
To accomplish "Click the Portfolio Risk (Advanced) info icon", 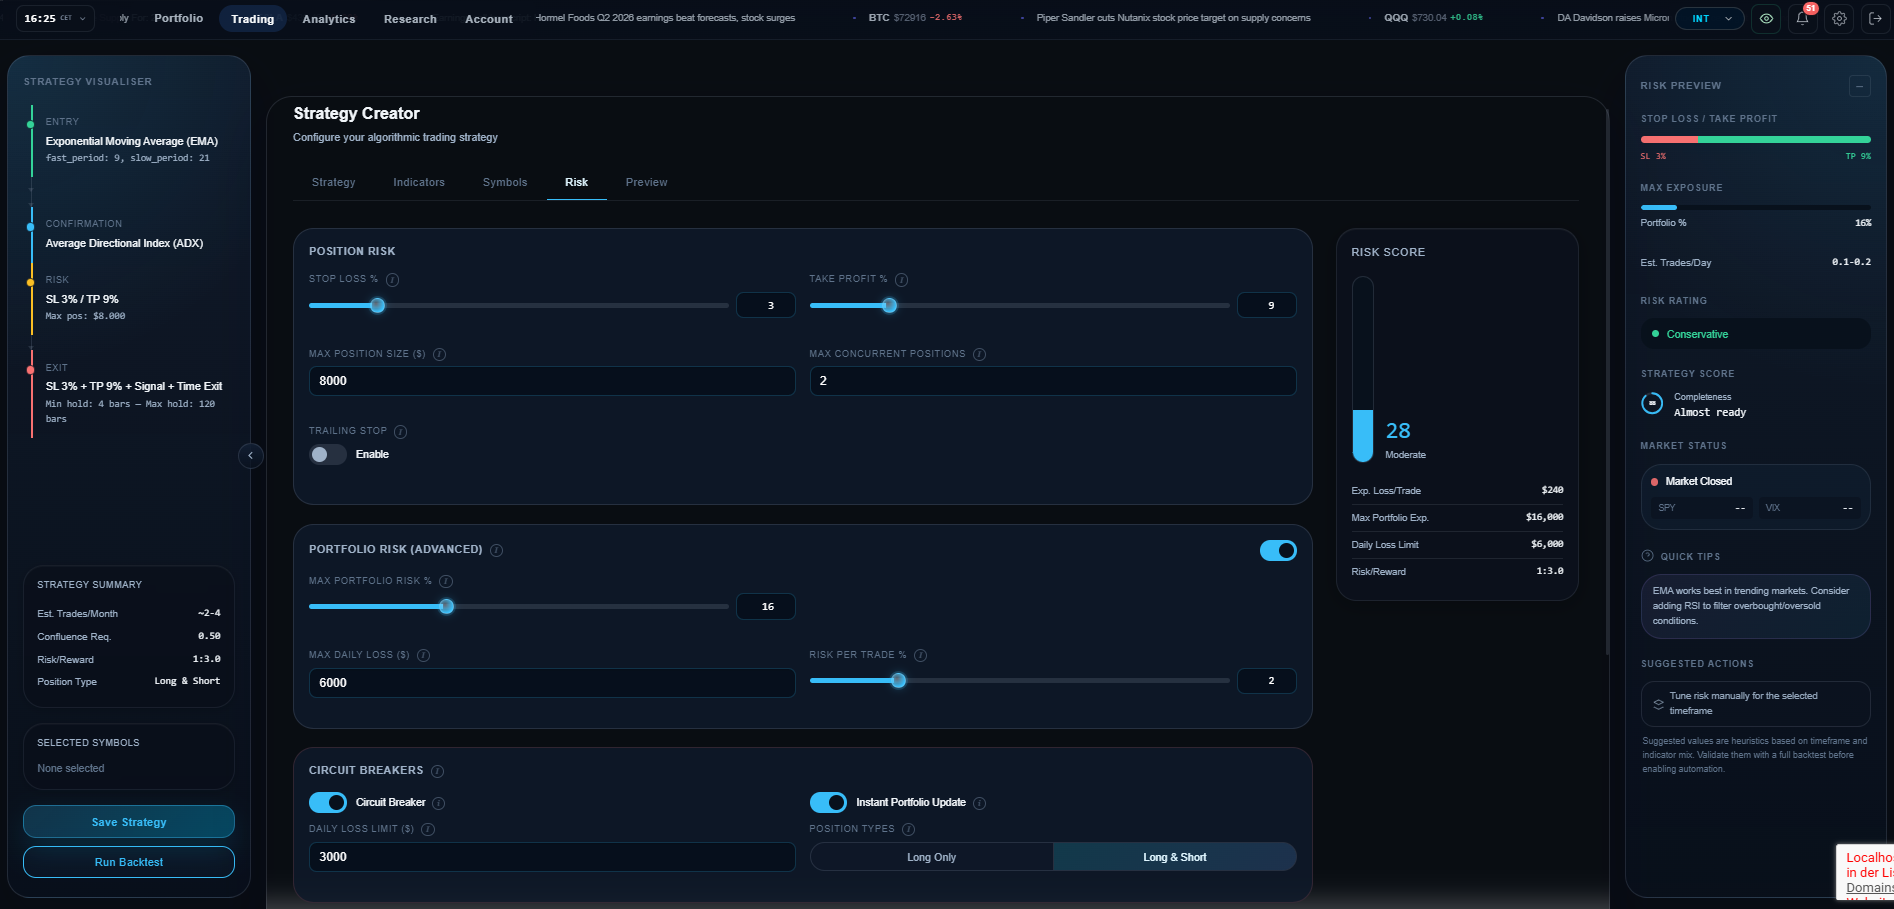I will [x=497, y=550].
